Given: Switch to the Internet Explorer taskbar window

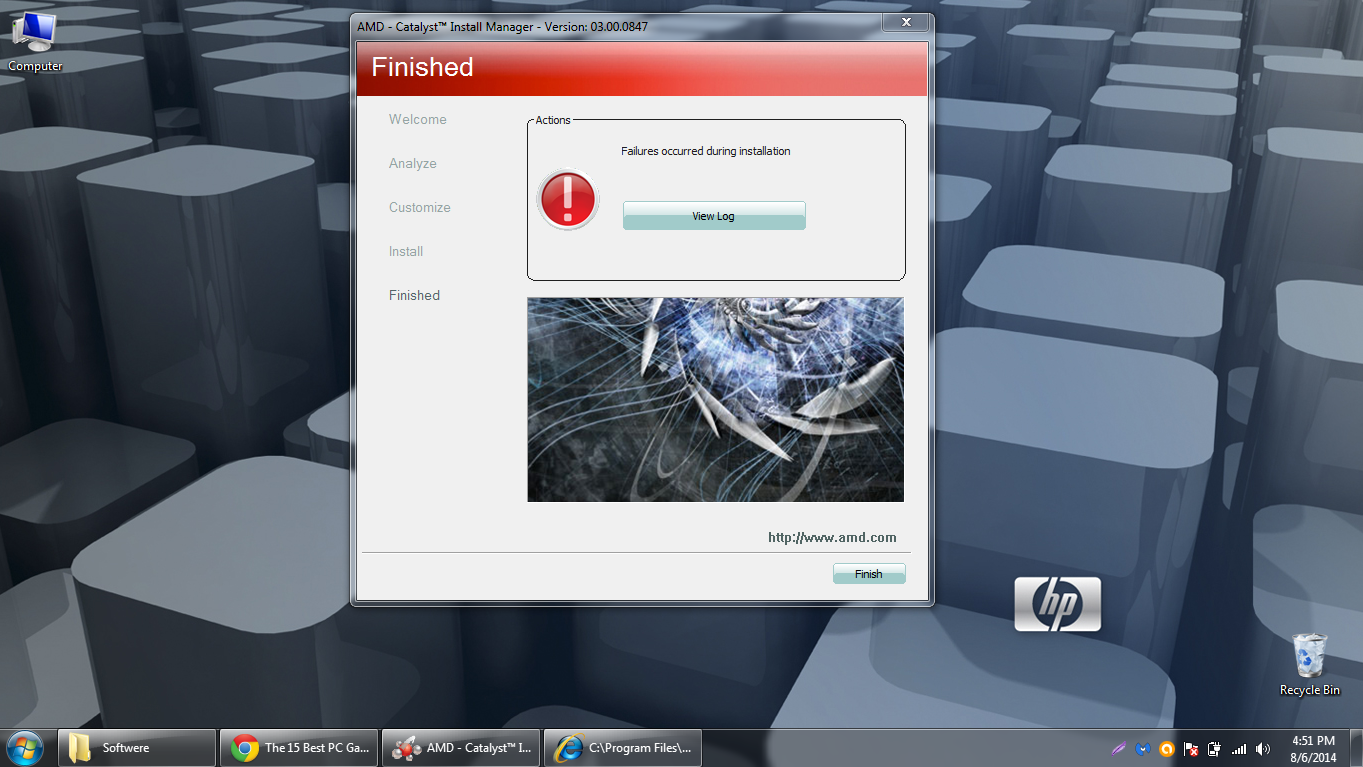Looking at the screenshot, I should pyautogui.click(x=623, y=748).
